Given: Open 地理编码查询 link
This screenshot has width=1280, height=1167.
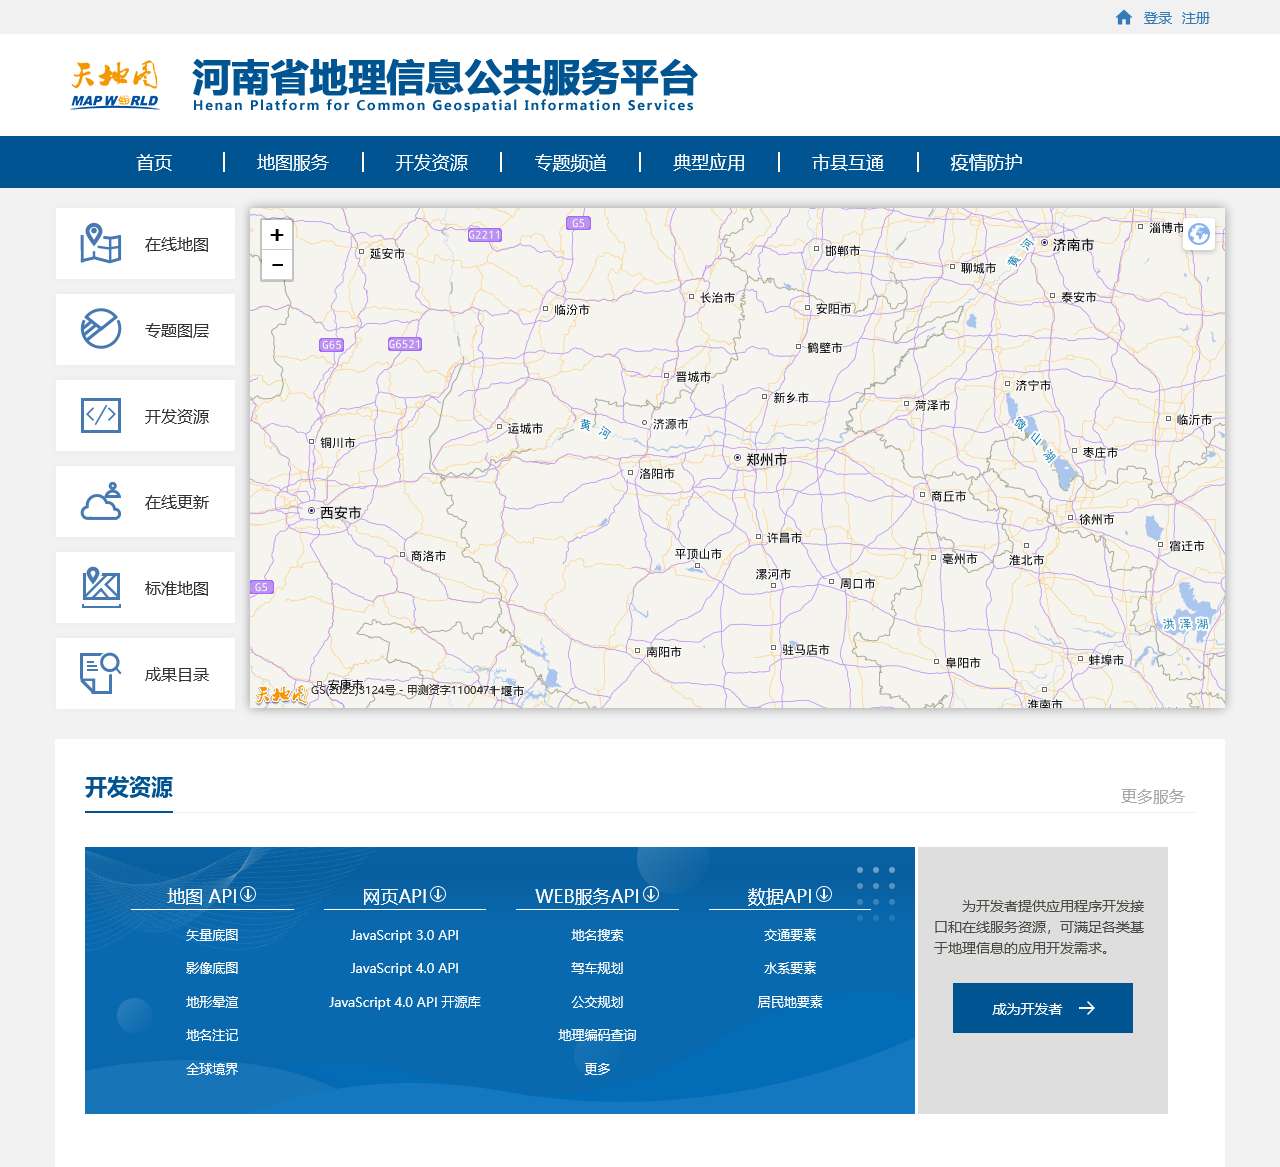Looking at the screenshot, I should pyautogui.click(x=597, y=1035).
